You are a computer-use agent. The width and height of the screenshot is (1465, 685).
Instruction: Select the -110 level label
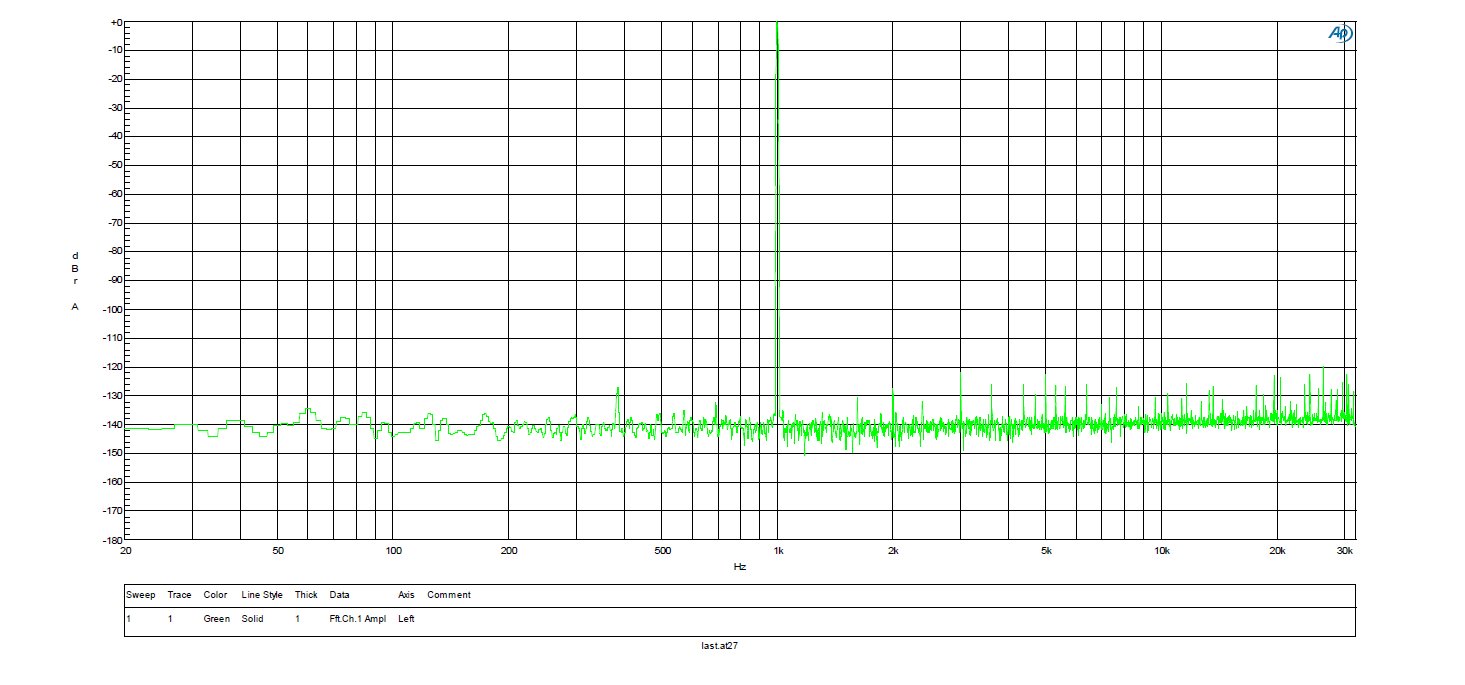pyautogui.click(x=112, y=338)
